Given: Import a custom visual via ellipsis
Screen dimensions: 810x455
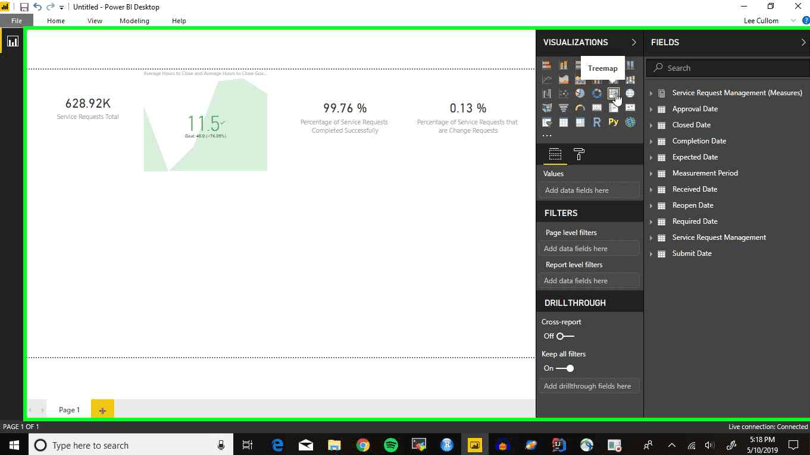Looking at the screenshot, I should point(547,136).
